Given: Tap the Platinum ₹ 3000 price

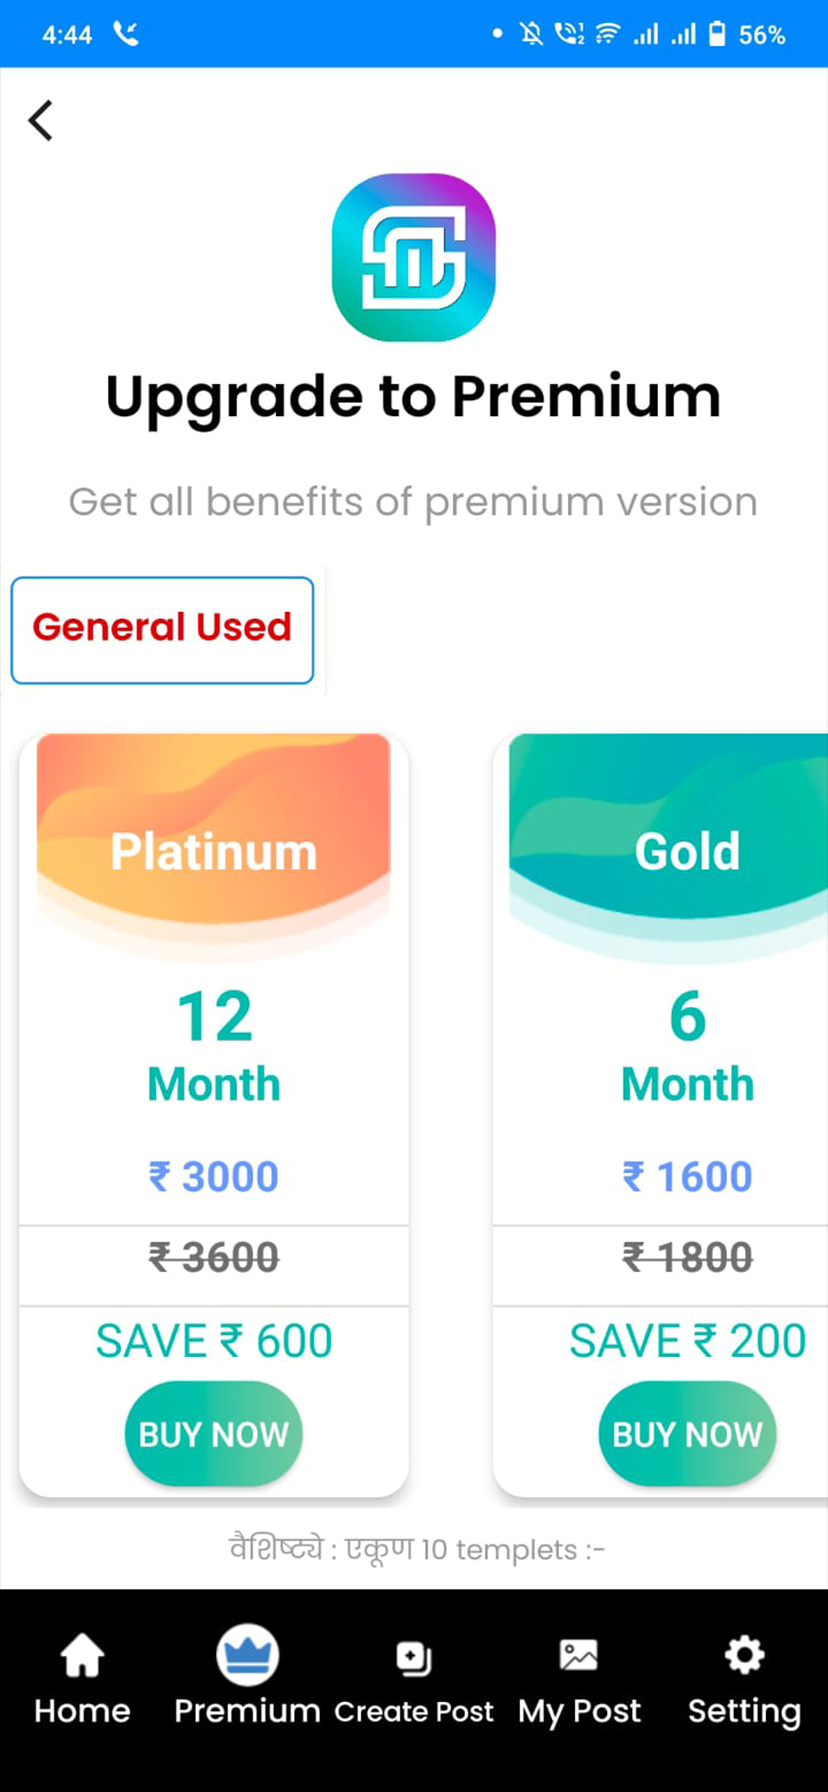Looking at the screenshot, I should (213, 1177).
